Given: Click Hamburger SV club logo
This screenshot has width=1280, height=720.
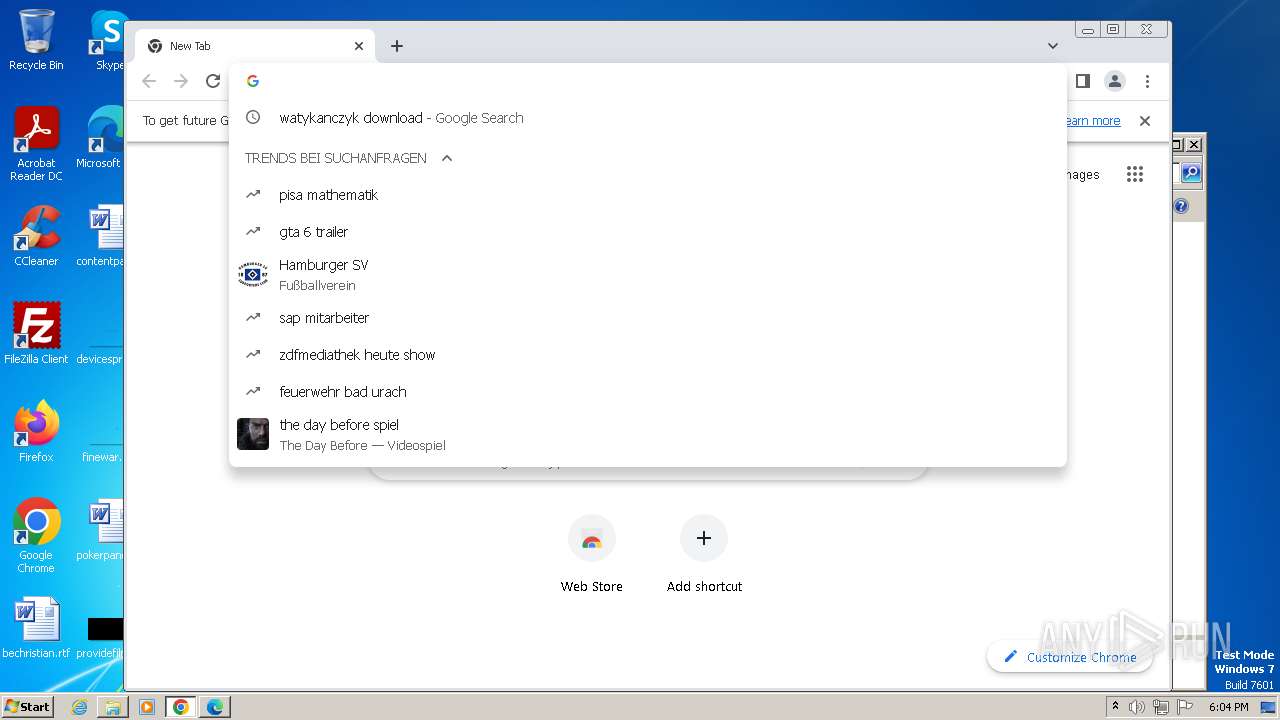Looking at the screenshot, I should tap(253, 274).
